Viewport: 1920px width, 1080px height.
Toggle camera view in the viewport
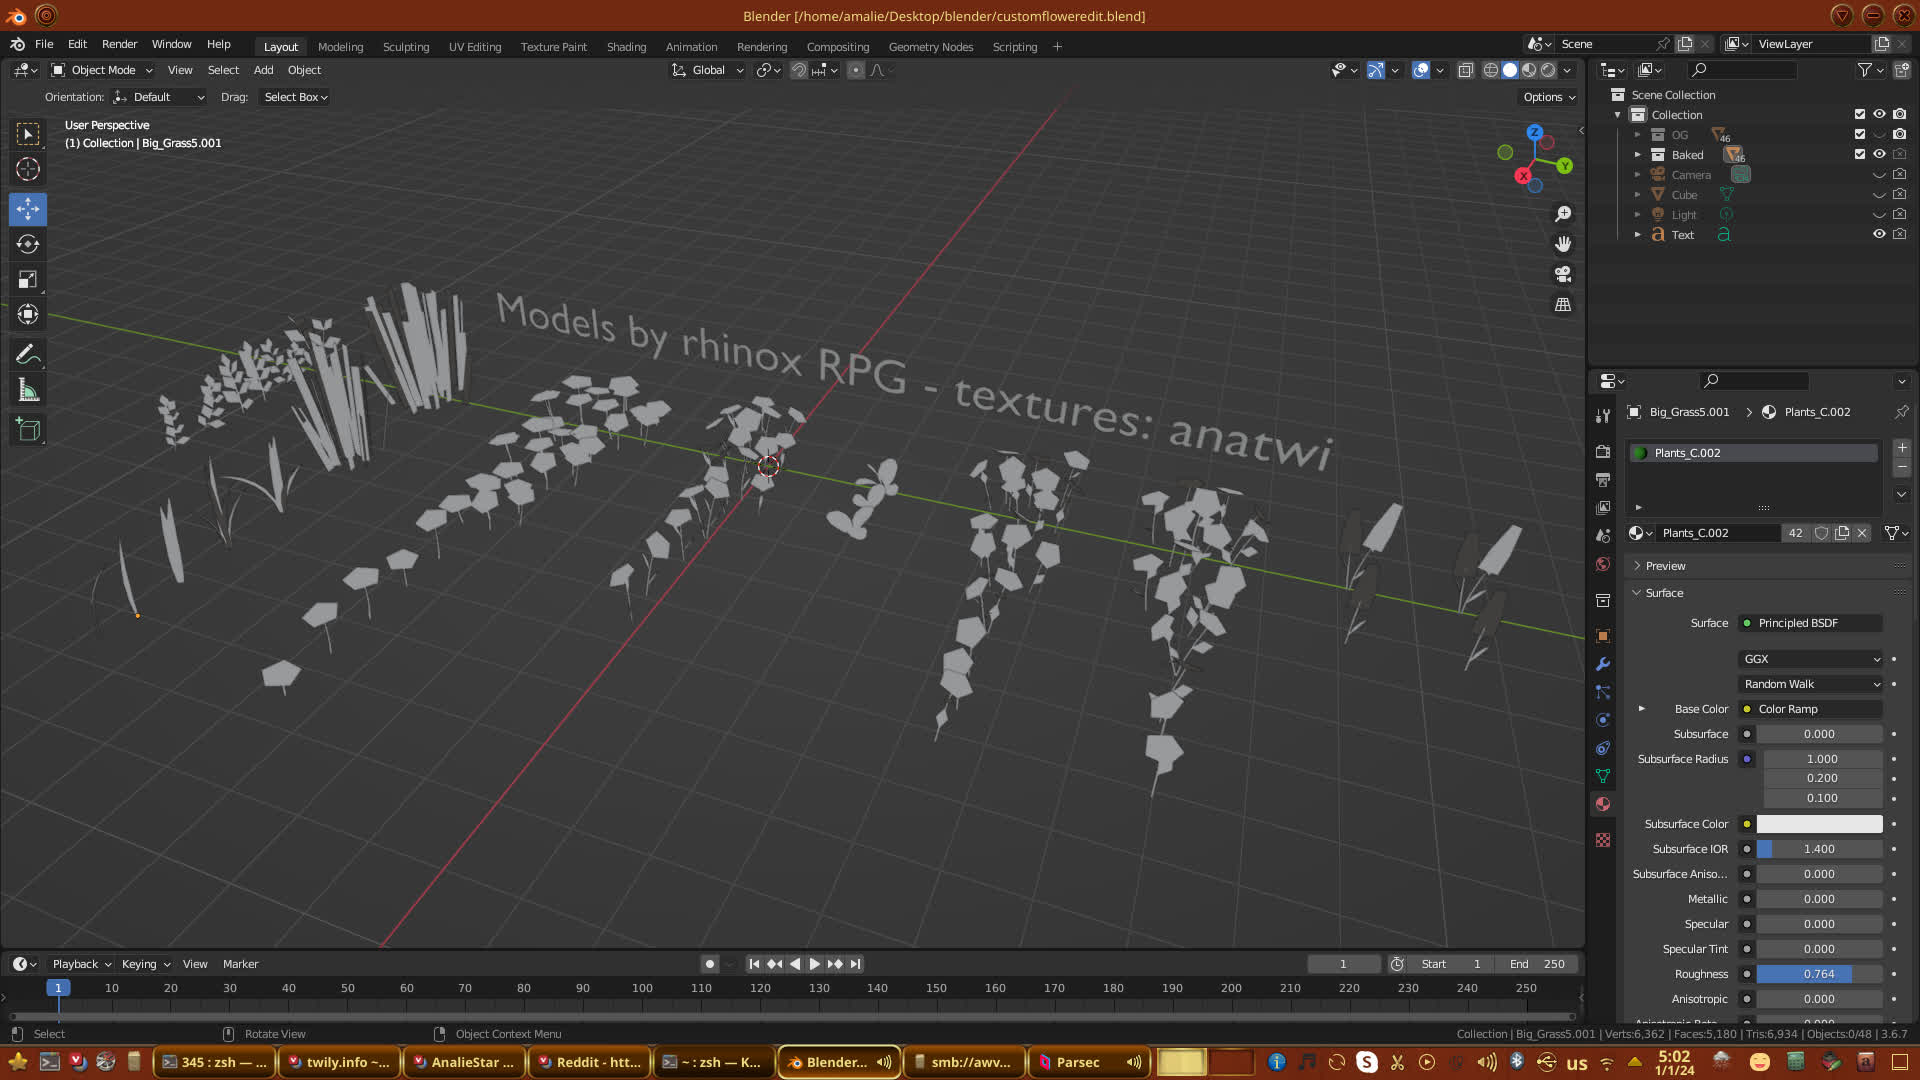tap(1563, 274)
